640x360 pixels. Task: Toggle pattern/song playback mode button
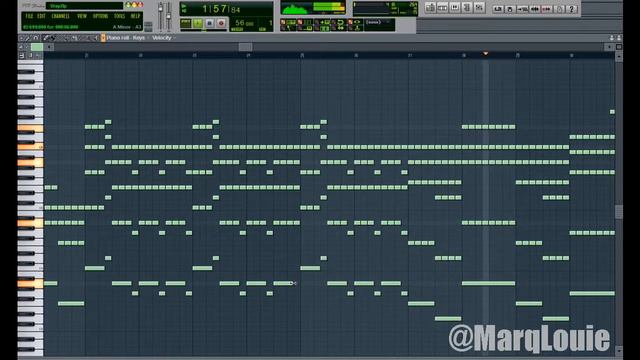[185, 23]
